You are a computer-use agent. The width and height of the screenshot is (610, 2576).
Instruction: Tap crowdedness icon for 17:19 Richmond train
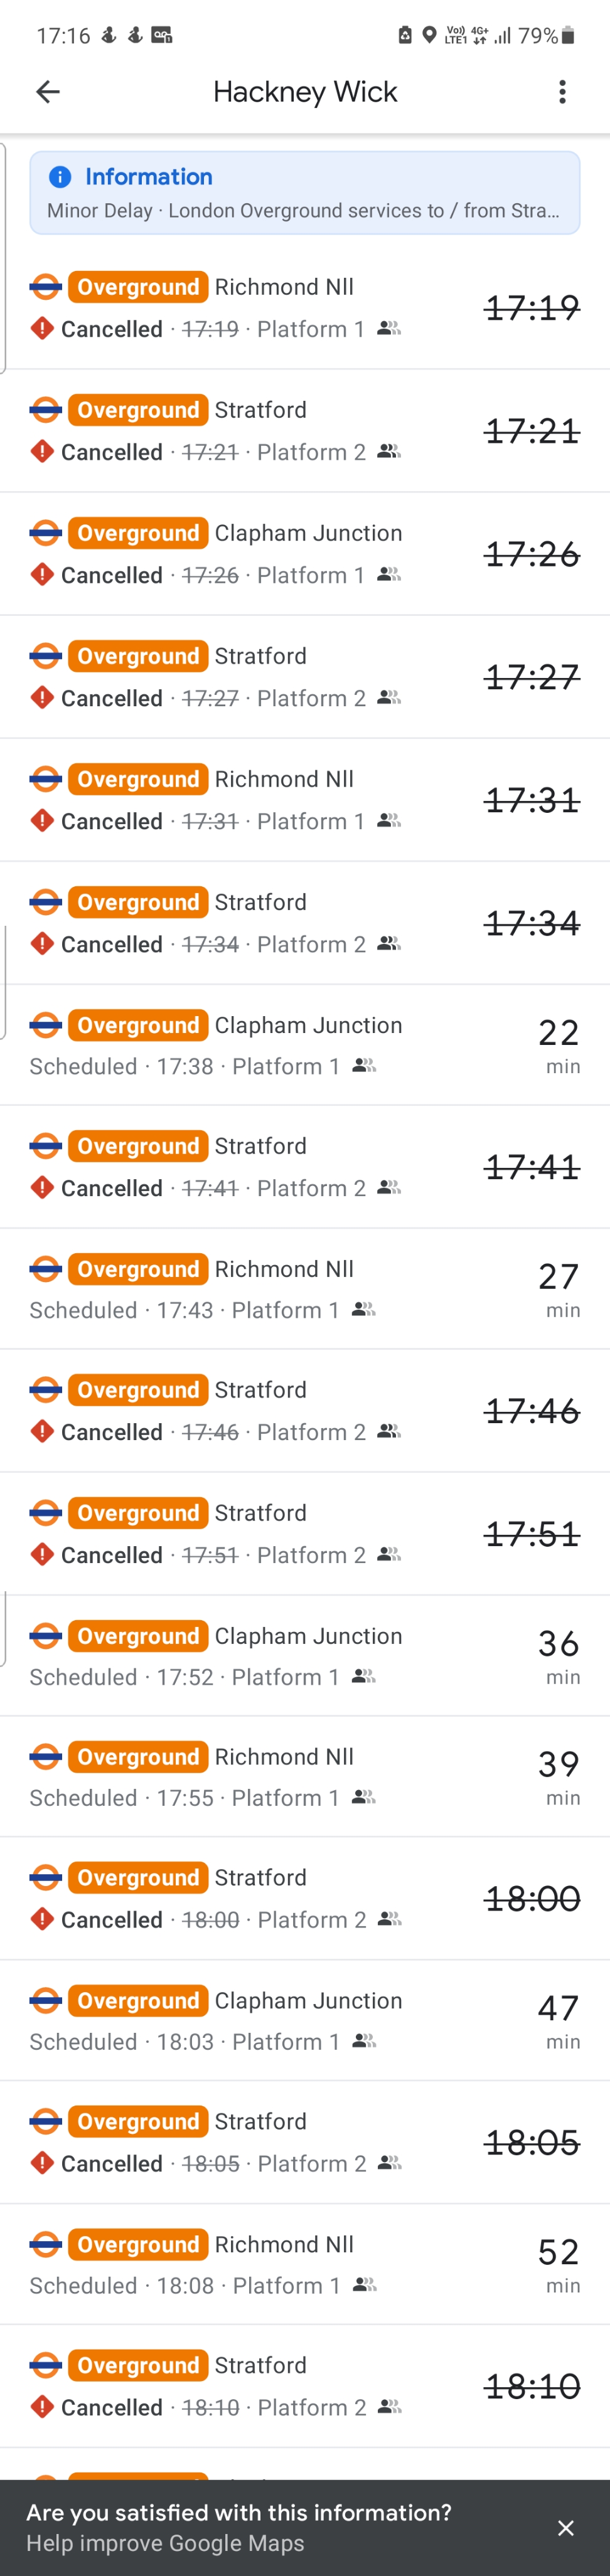coord(389,329)
